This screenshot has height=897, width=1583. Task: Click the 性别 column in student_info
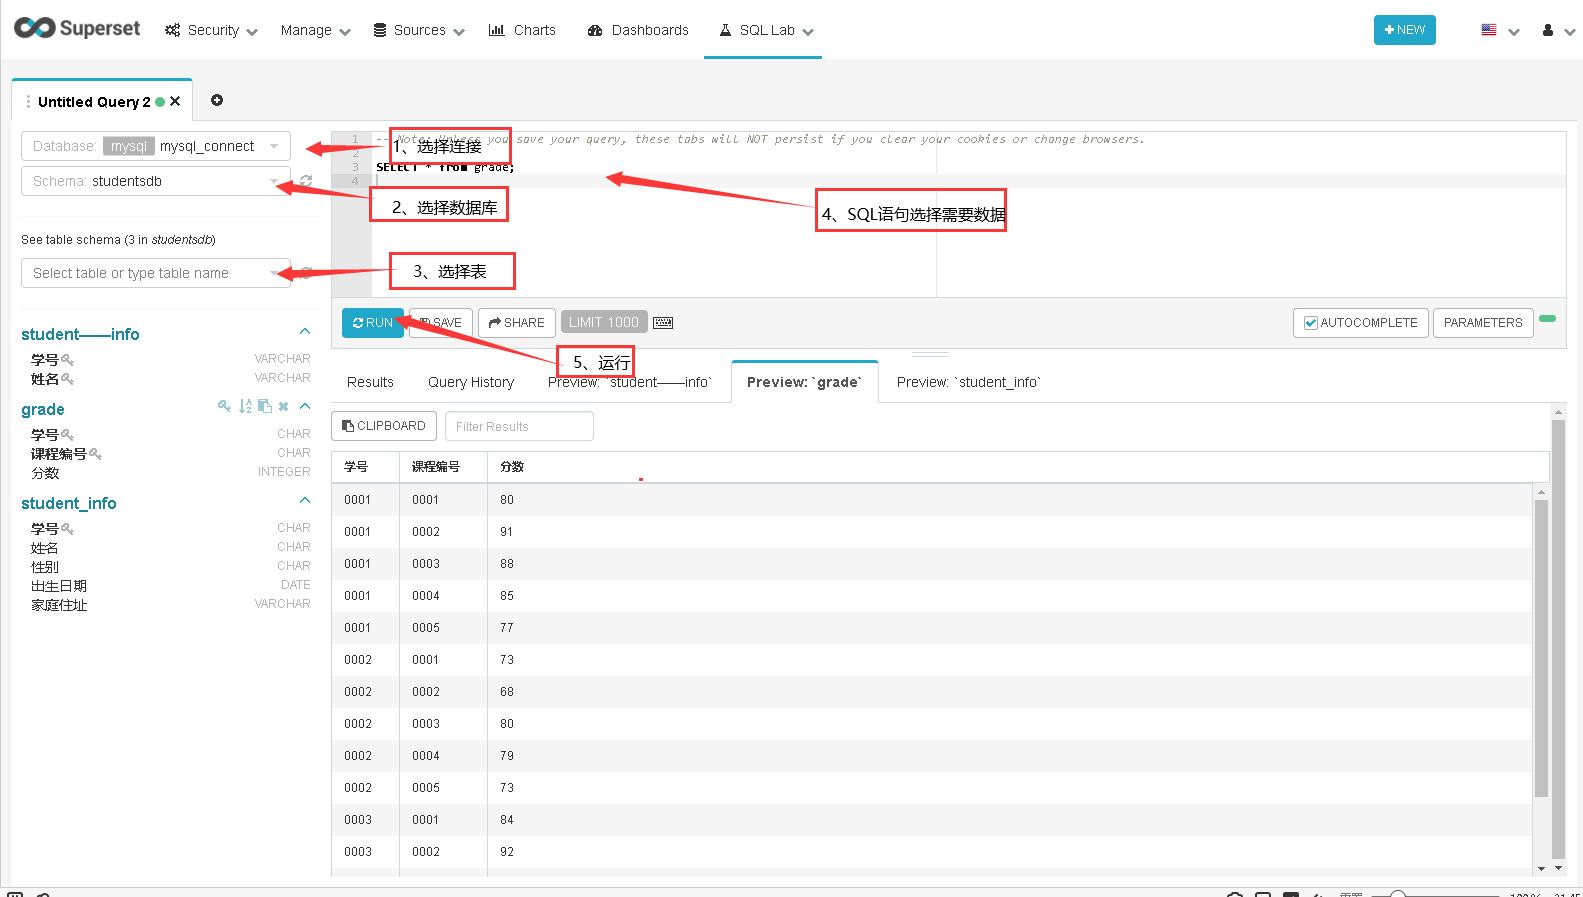click(45, 567)
